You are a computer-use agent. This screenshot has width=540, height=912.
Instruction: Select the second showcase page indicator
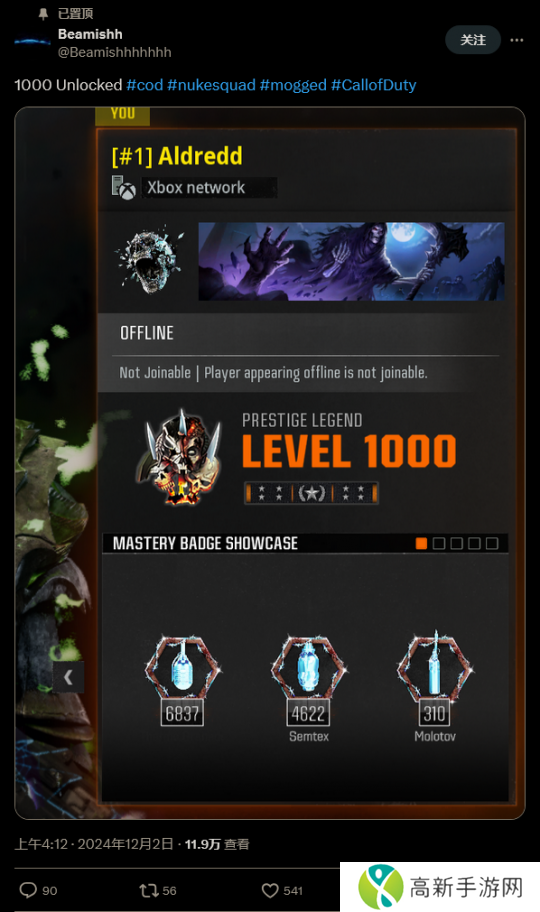439,543
